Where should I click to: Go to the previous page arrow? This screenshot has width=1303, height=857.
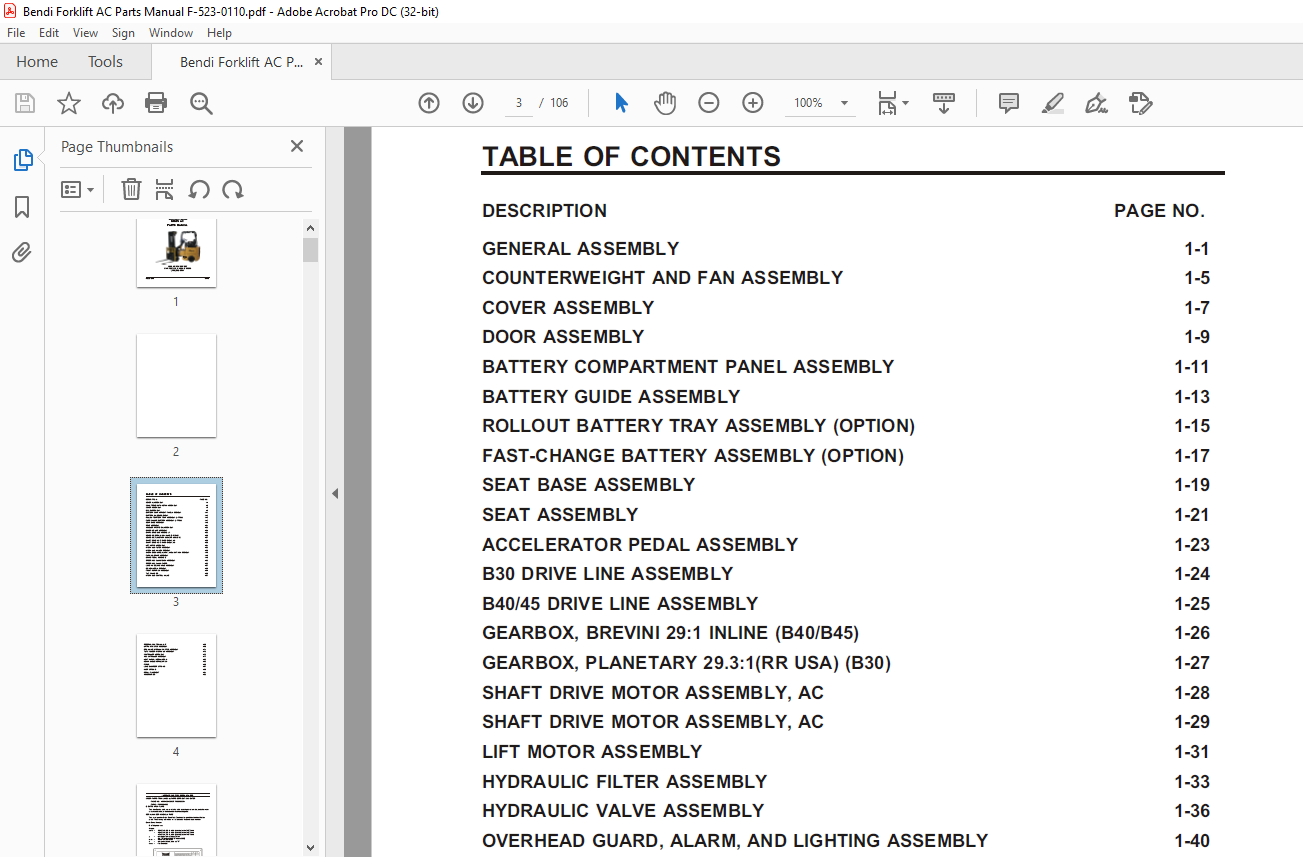click(x=429, y=103)
